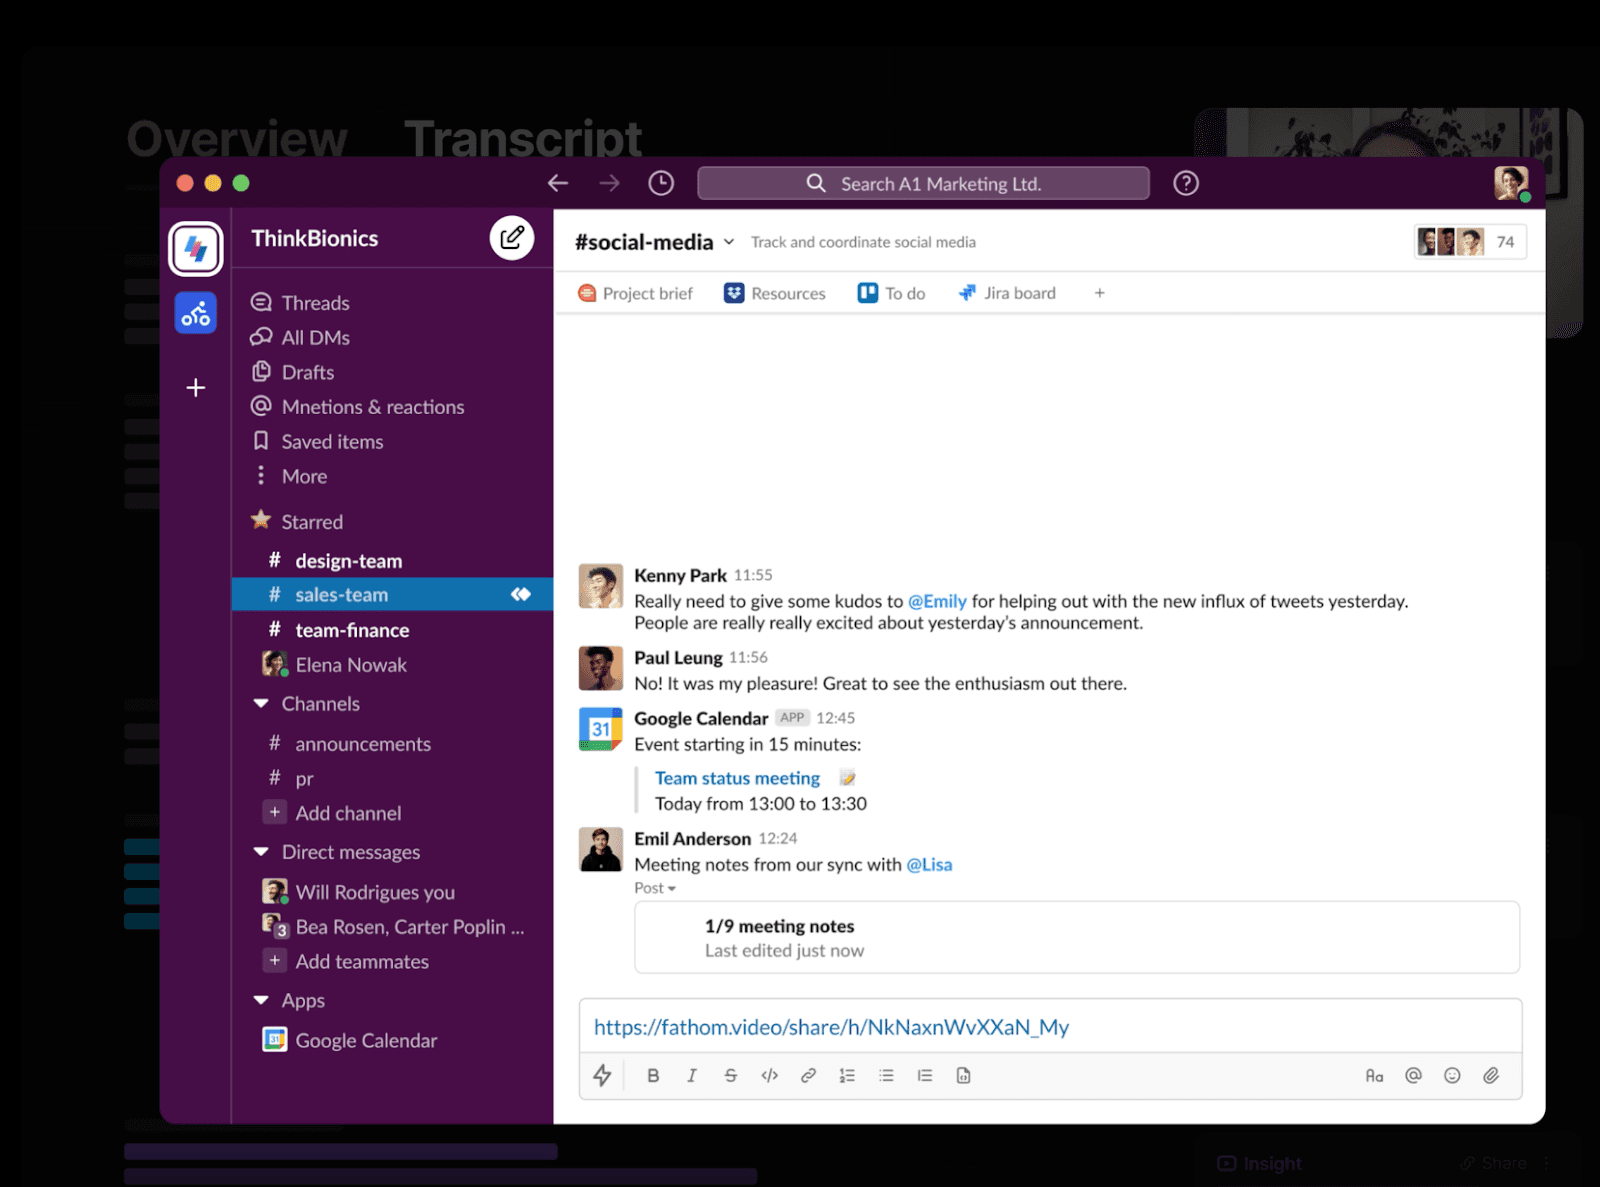Screen dimensions: 1600x1187
Task: Select the sales-team channel
Action: coord(392,594)
